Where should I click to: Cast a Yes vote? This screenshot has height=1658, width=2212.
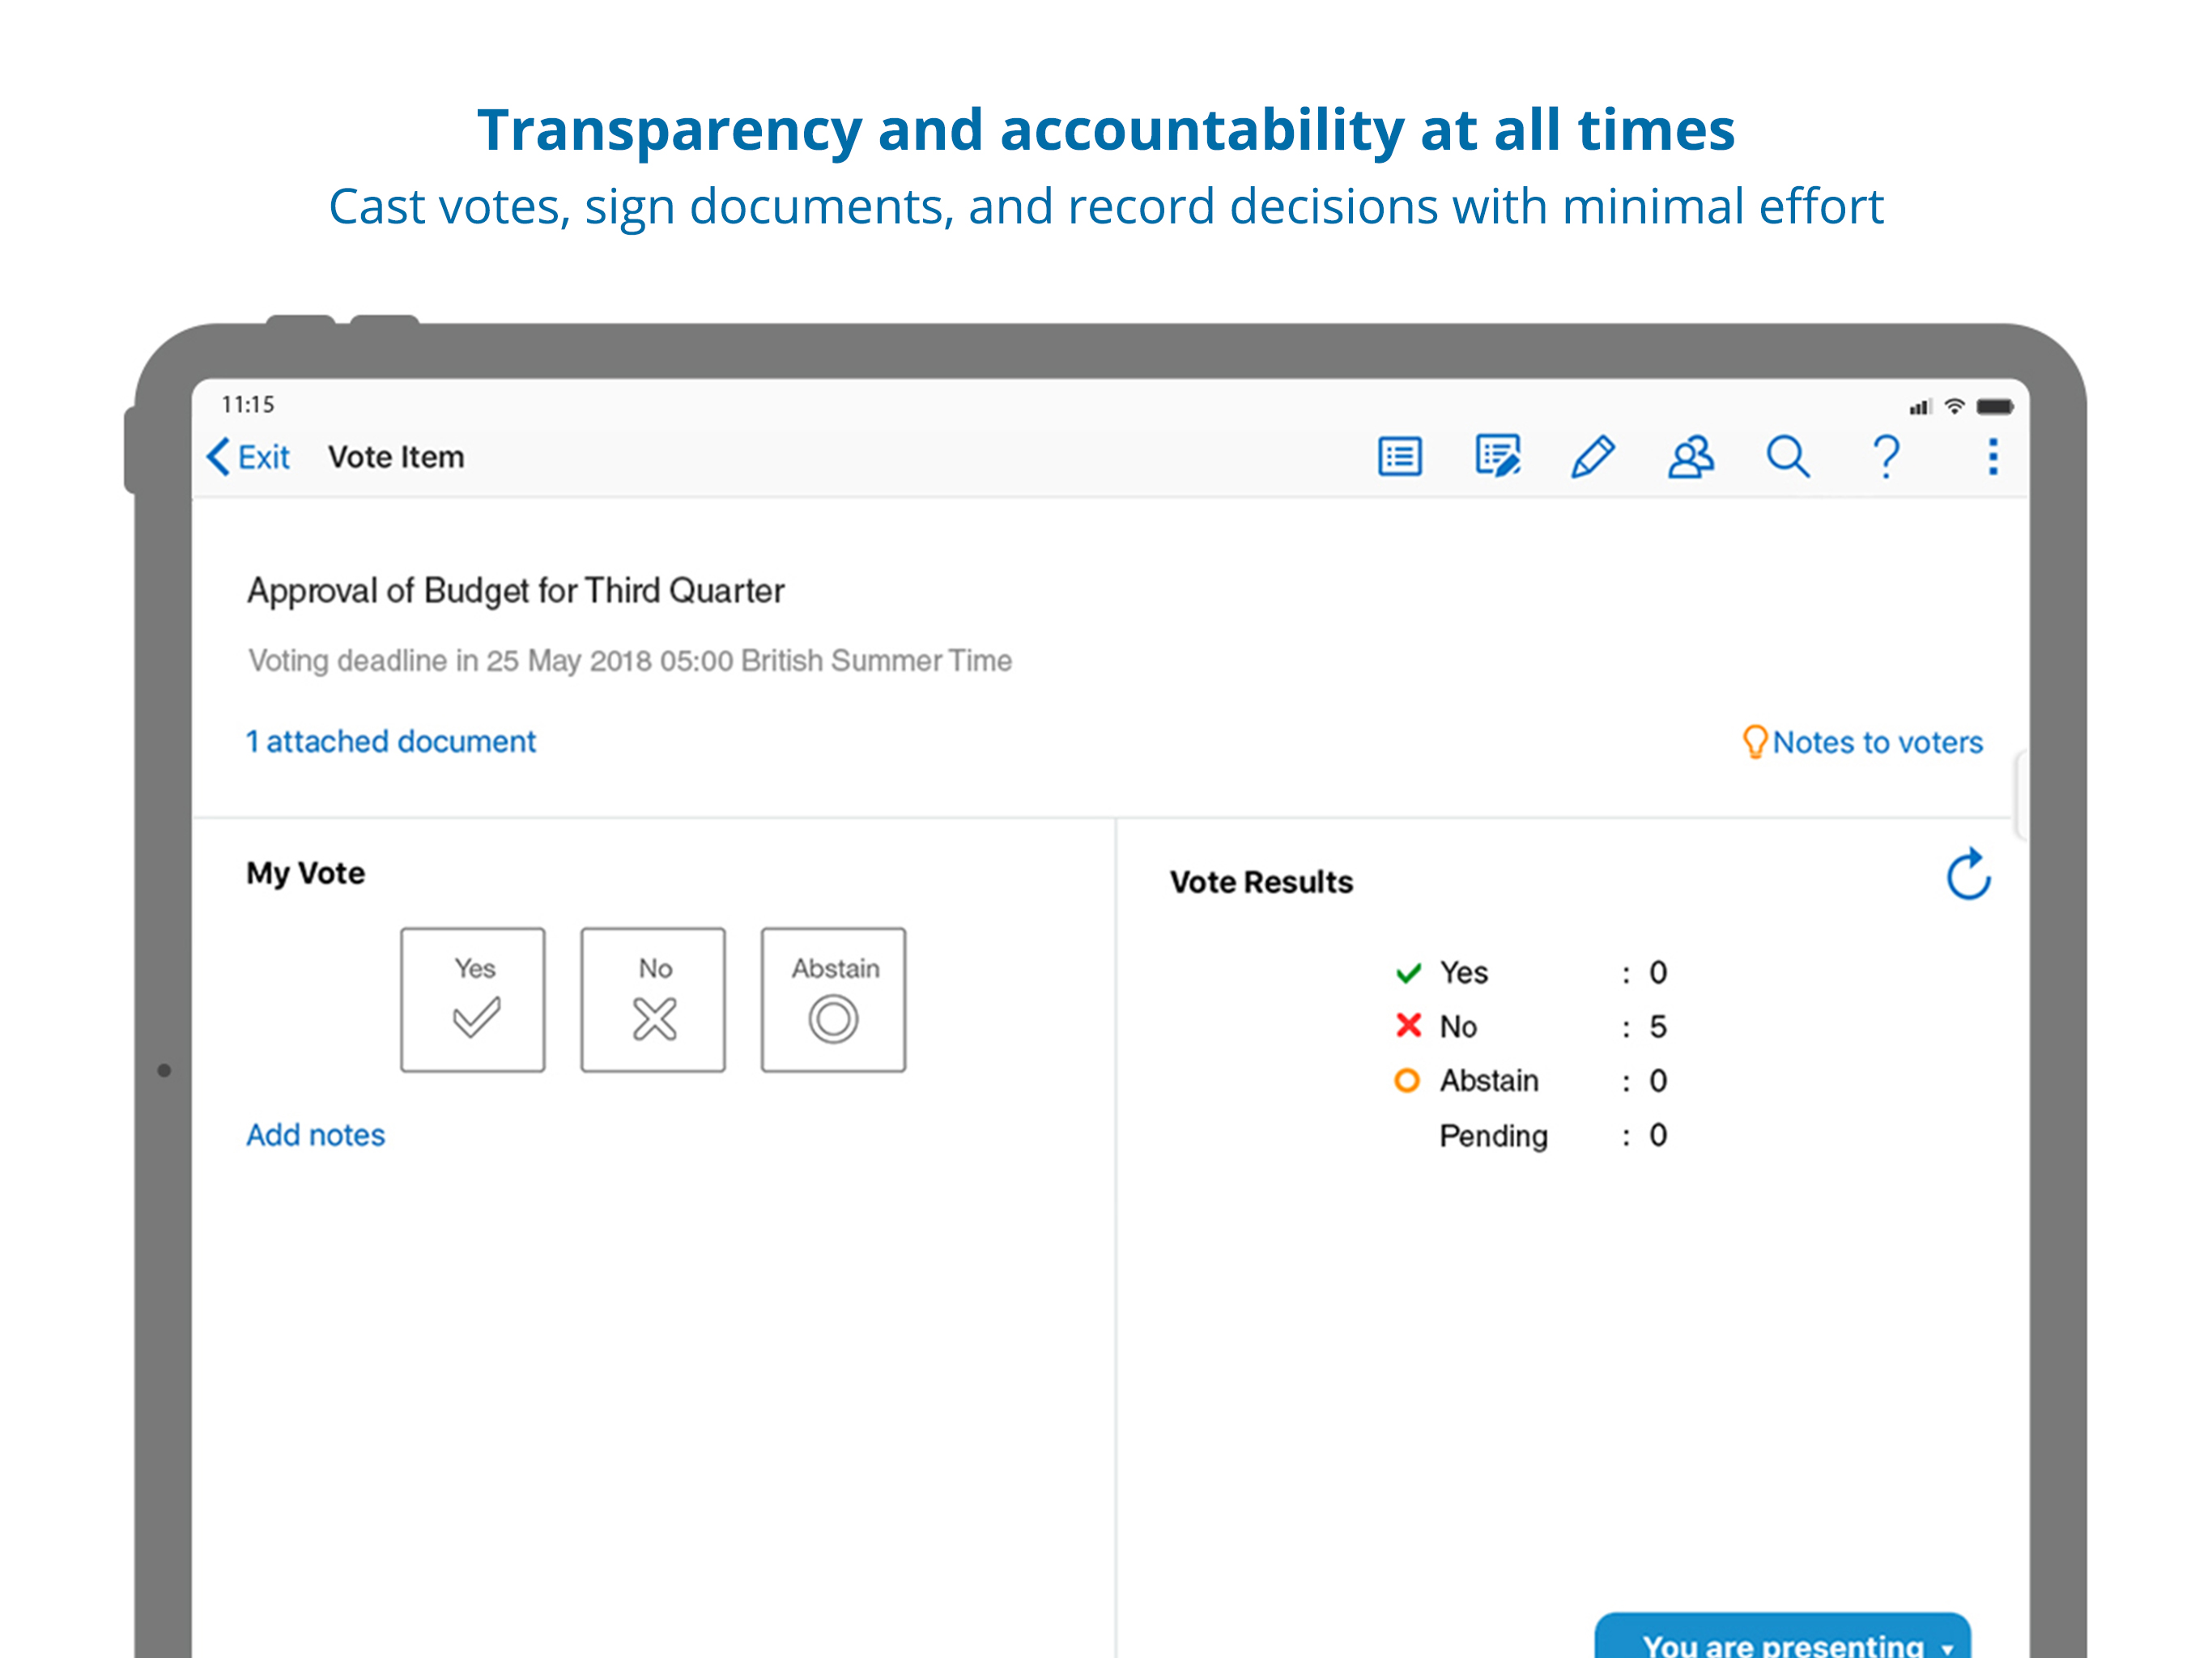[473, 1000]
